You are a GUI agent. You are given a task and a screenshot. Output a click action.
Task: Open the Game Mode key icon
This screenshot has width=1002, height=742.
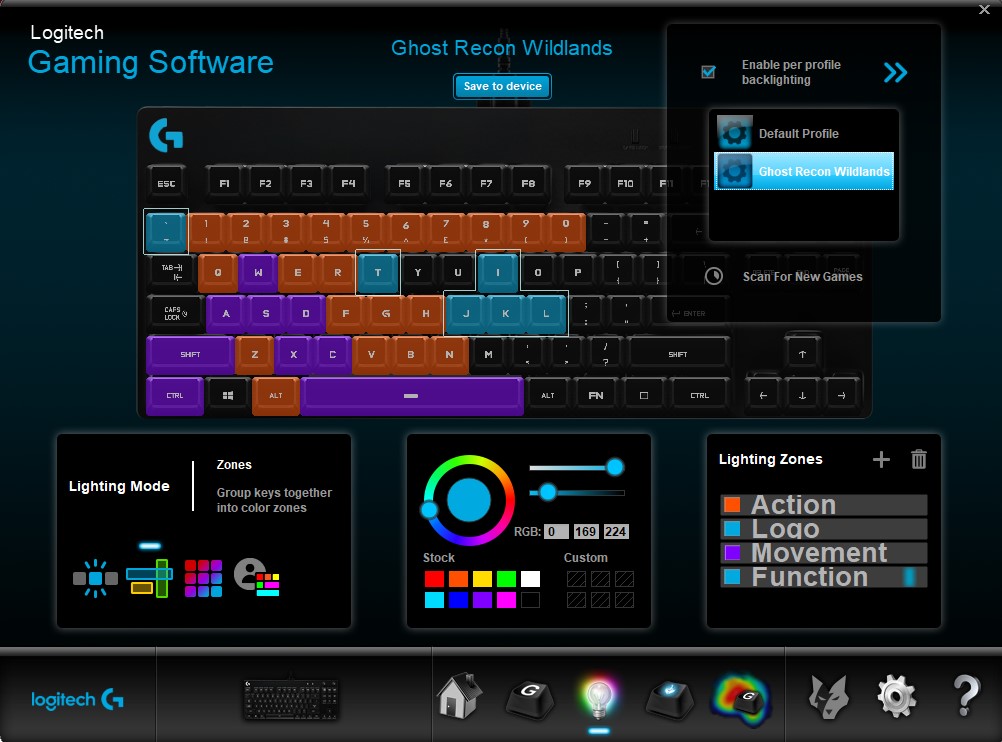669,699
